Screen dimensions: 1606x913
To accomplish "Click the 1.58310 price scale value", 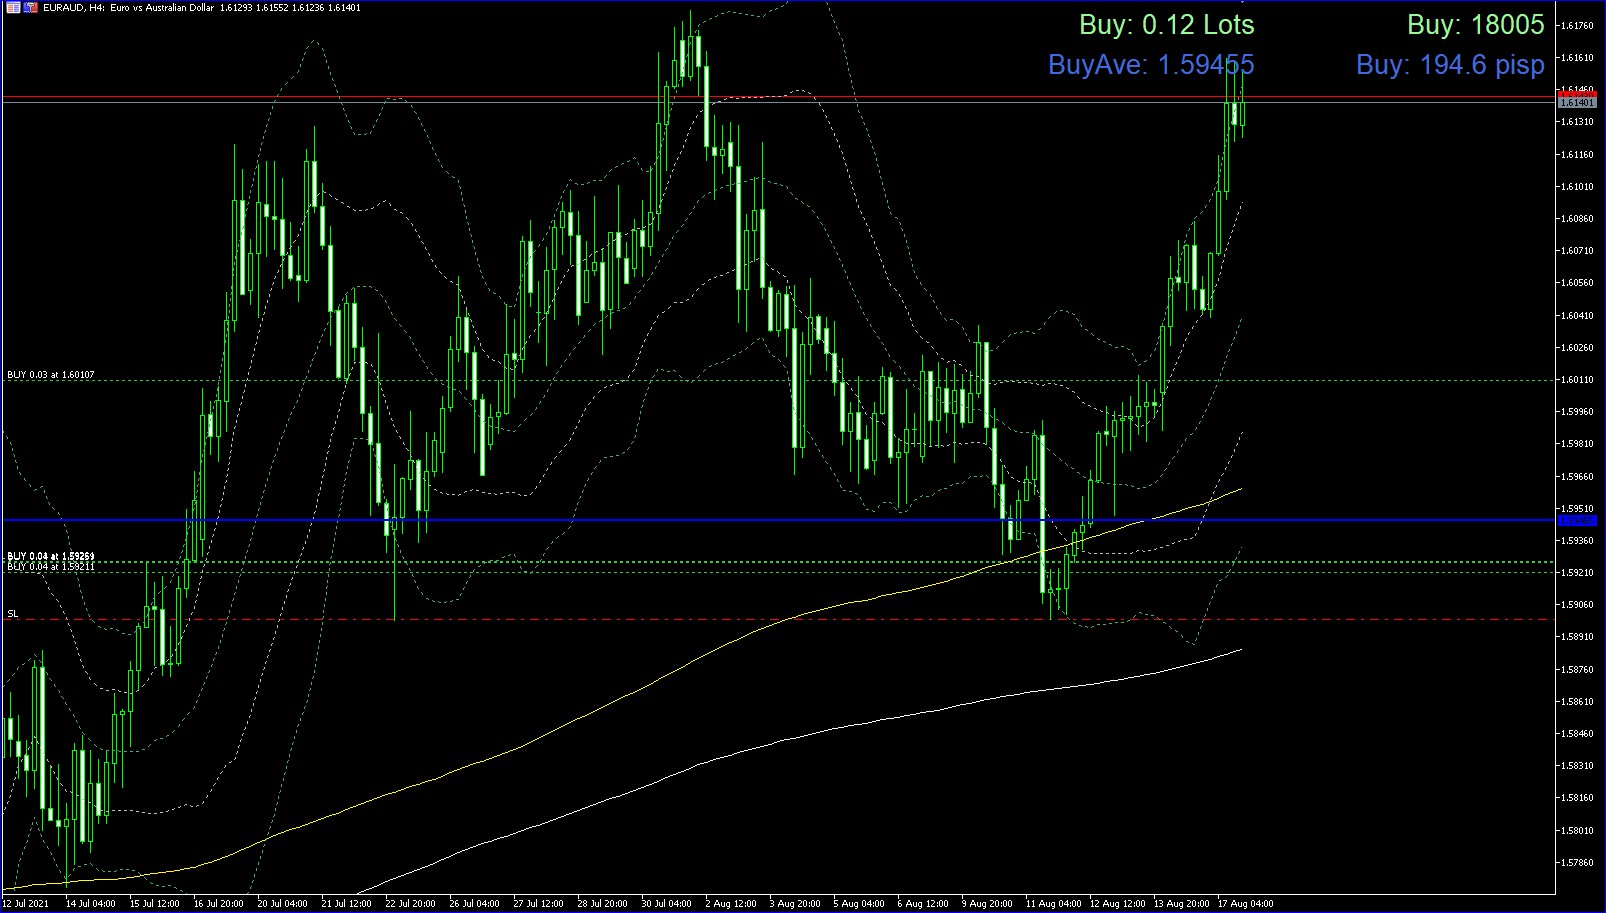I will pos(1578,766).
